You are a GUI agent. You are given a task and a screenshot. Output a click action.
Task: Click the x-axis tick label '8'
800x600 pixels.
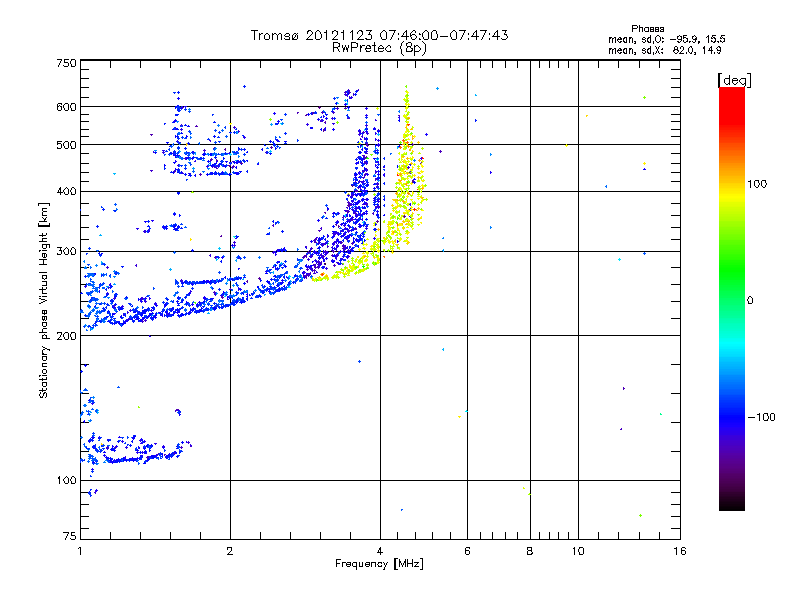click(x=530, y=551)
